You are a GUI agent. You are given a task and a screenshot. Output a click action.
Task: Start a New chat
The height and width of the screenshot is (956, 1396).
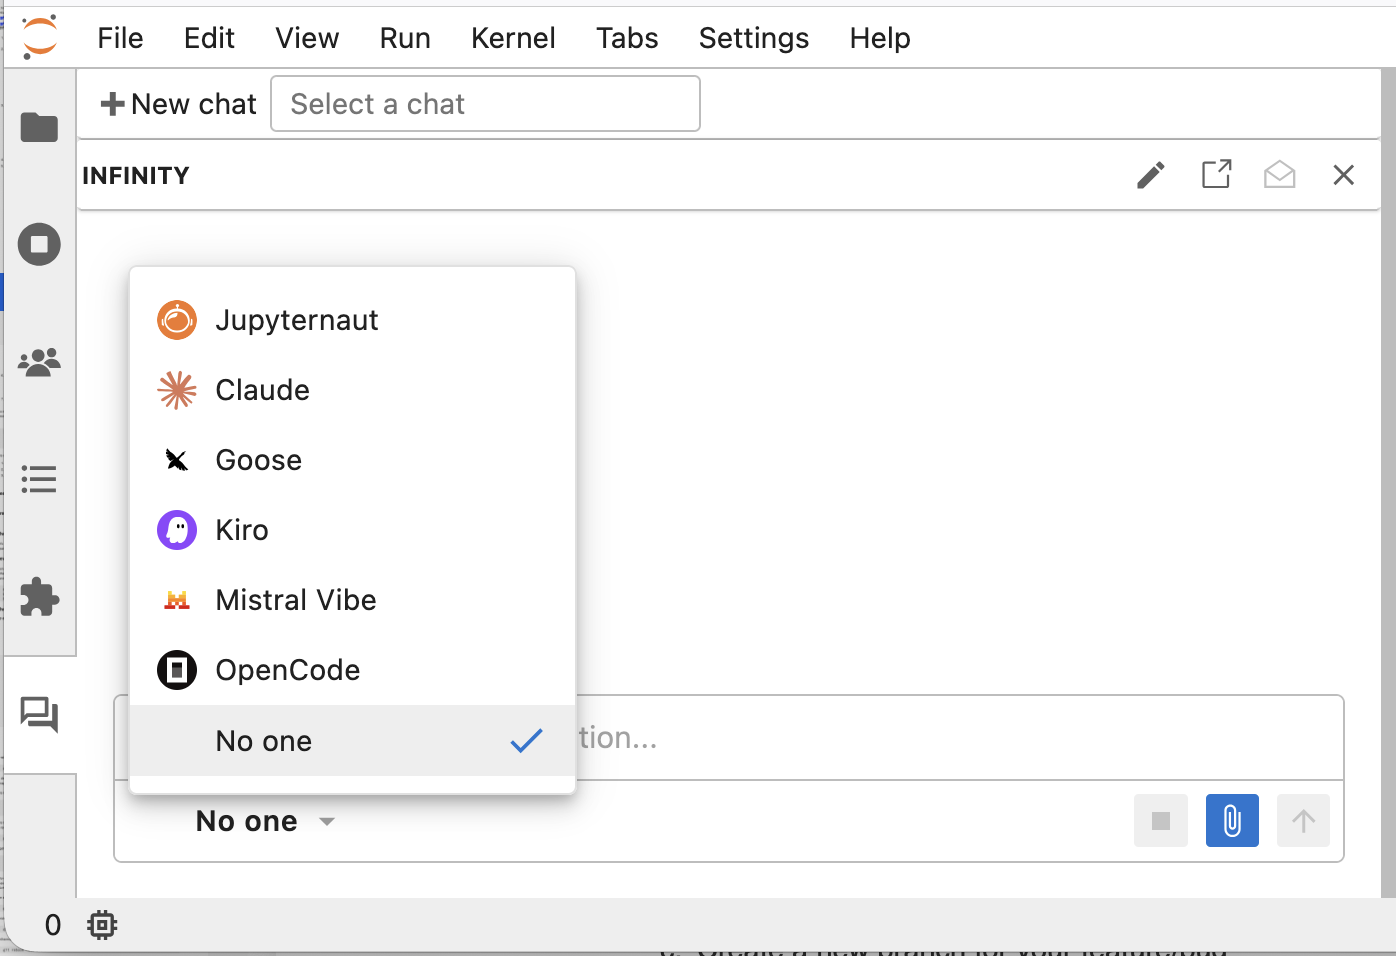coord(179,104)
